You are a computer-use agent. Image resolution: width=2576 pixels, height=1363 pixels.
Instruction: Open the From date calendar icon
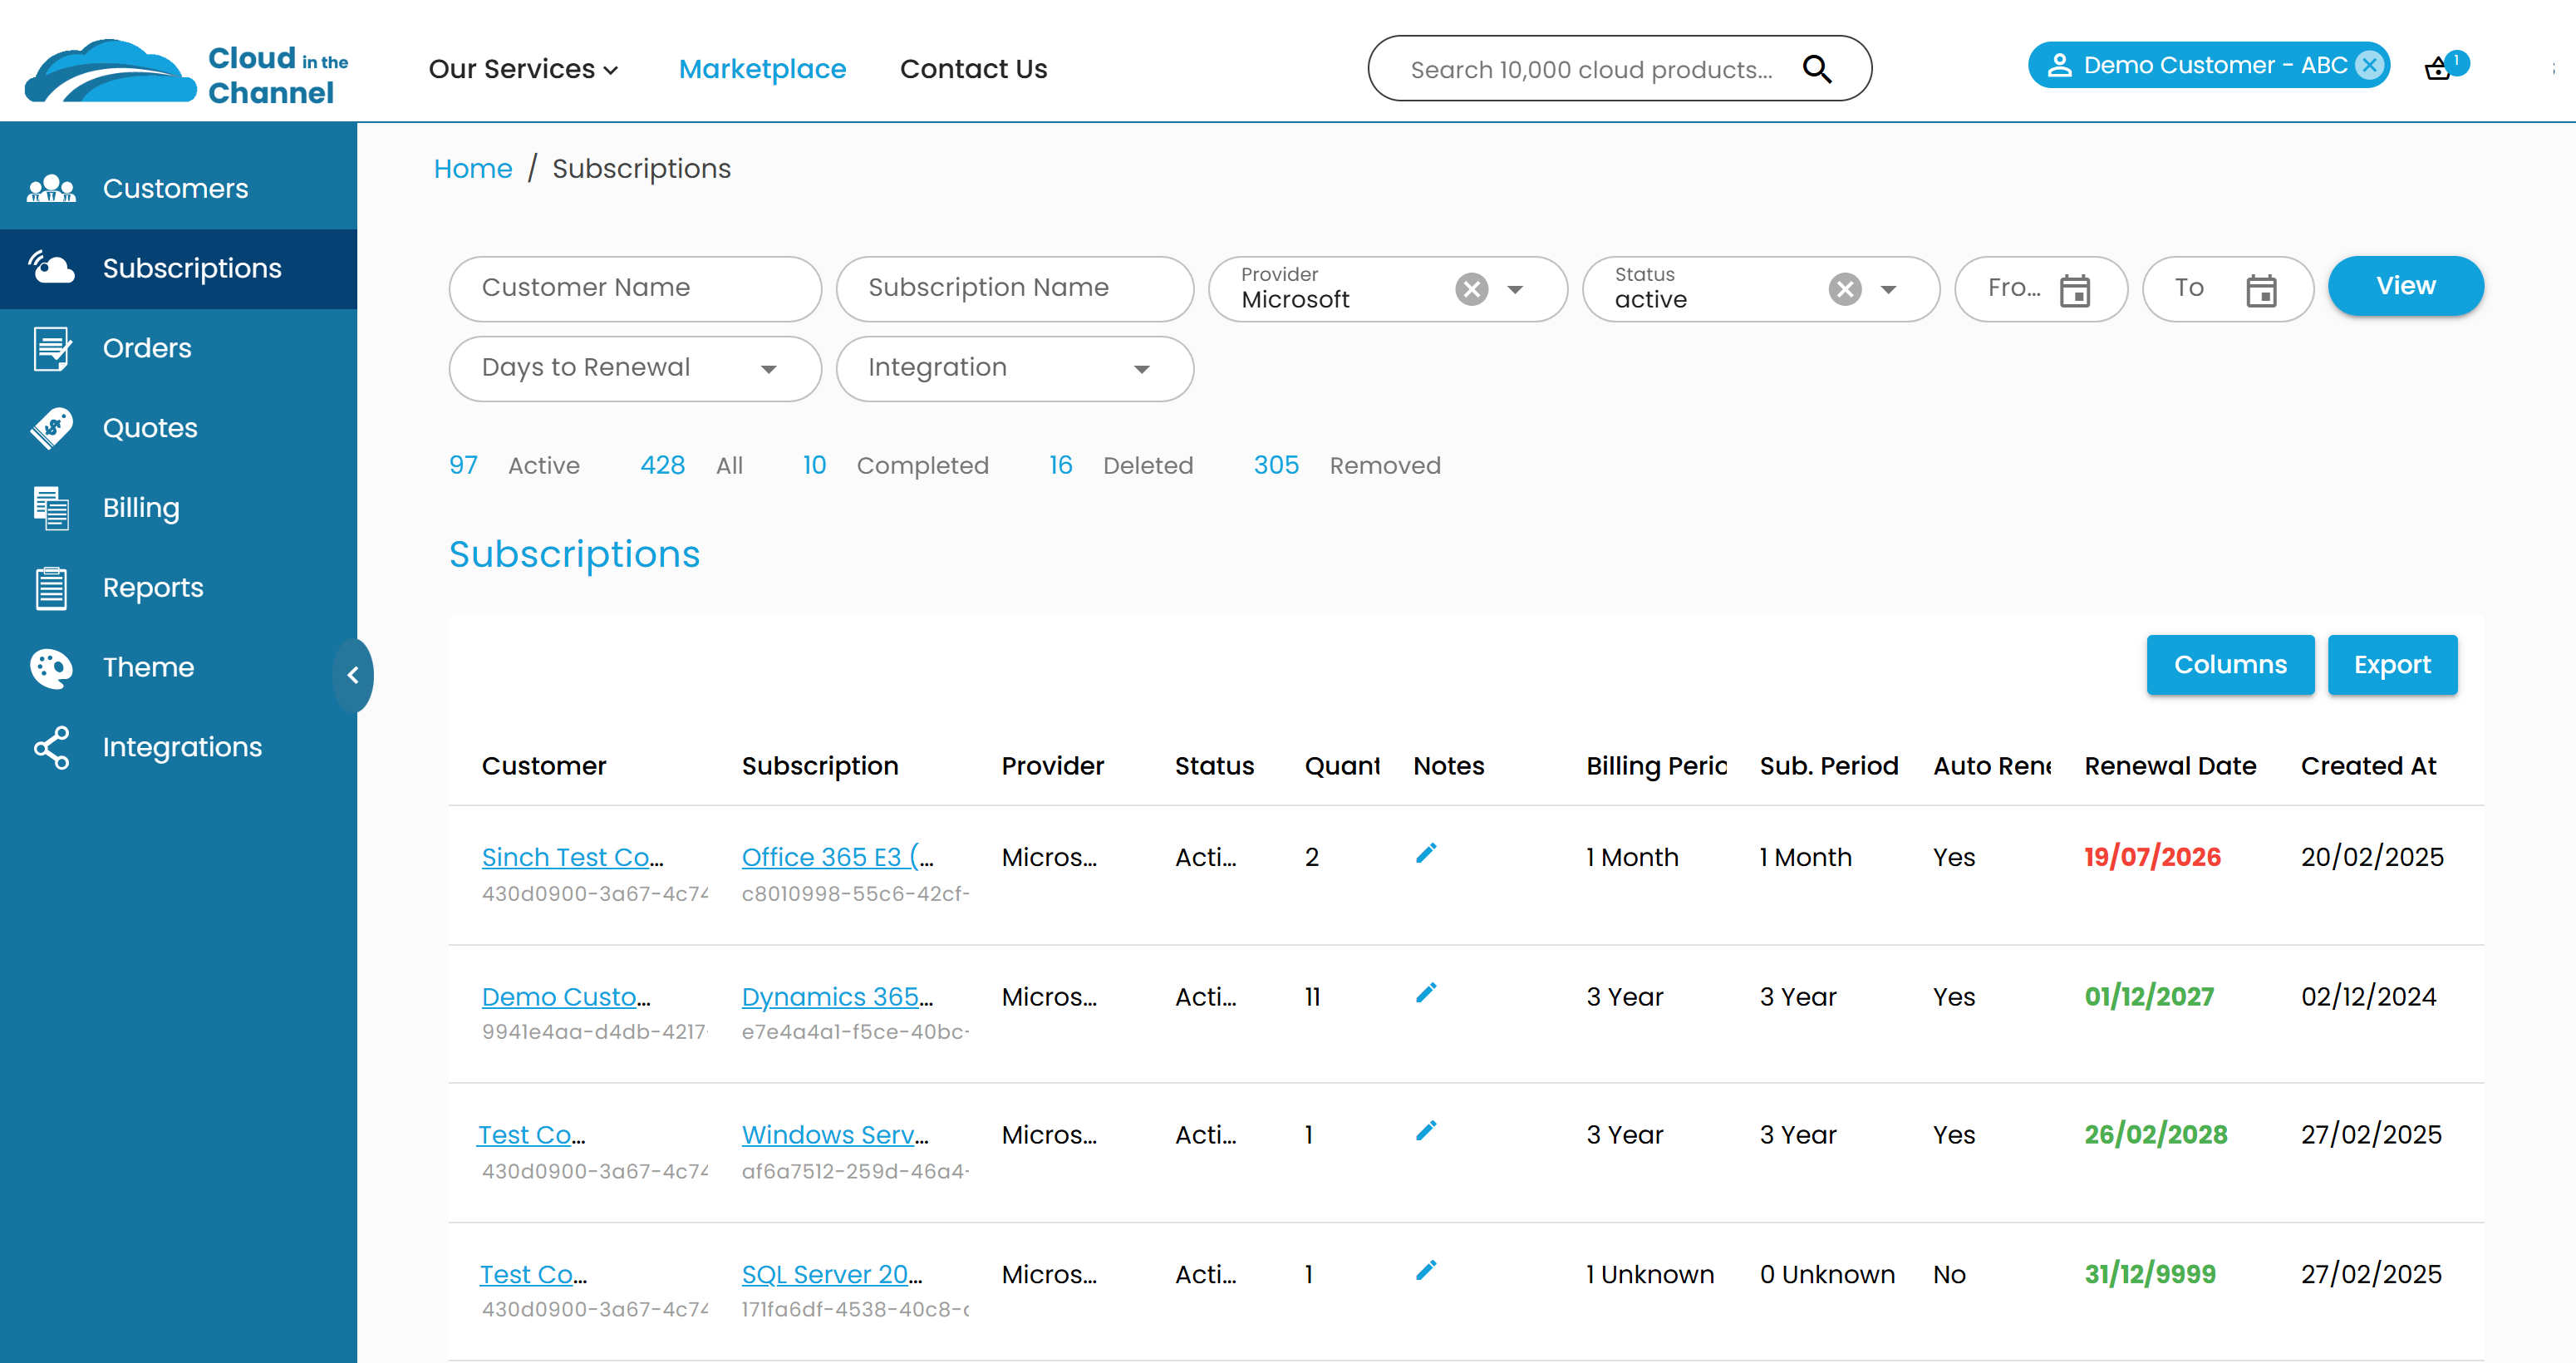coord(2075,291)
